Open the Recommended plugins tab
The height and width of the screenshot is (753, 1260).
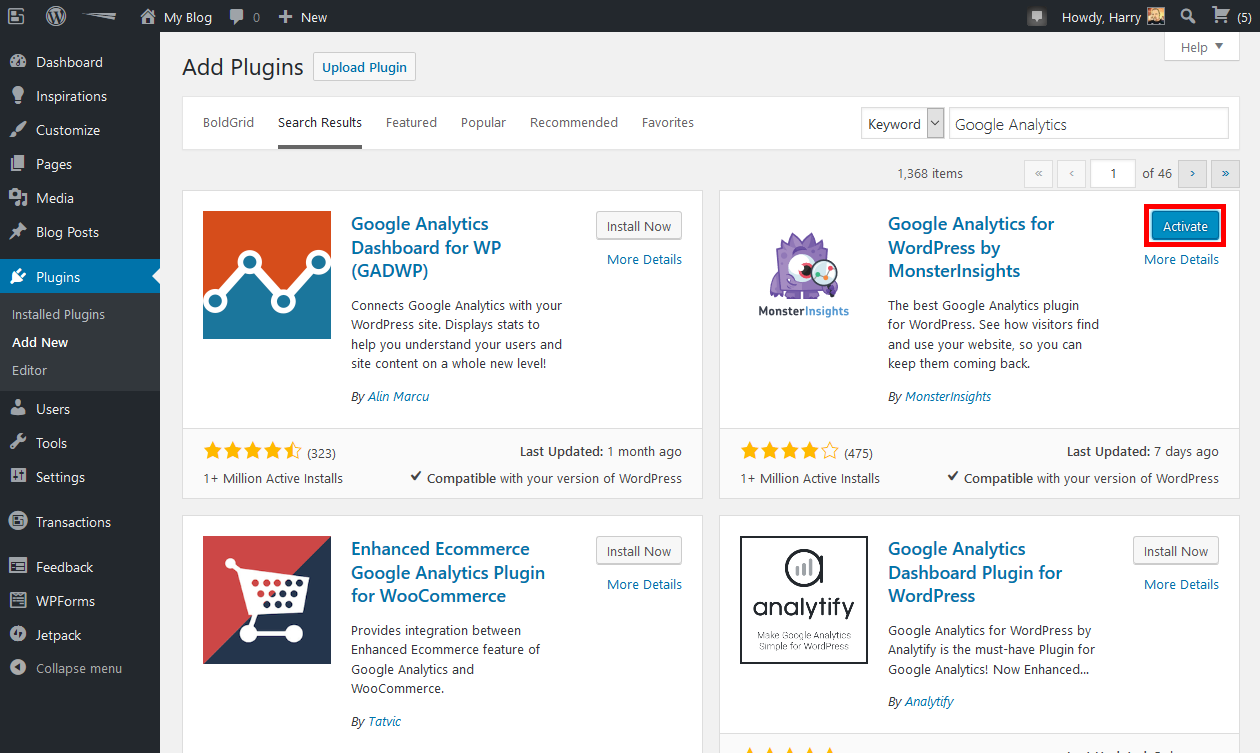[x=574, y=122]
